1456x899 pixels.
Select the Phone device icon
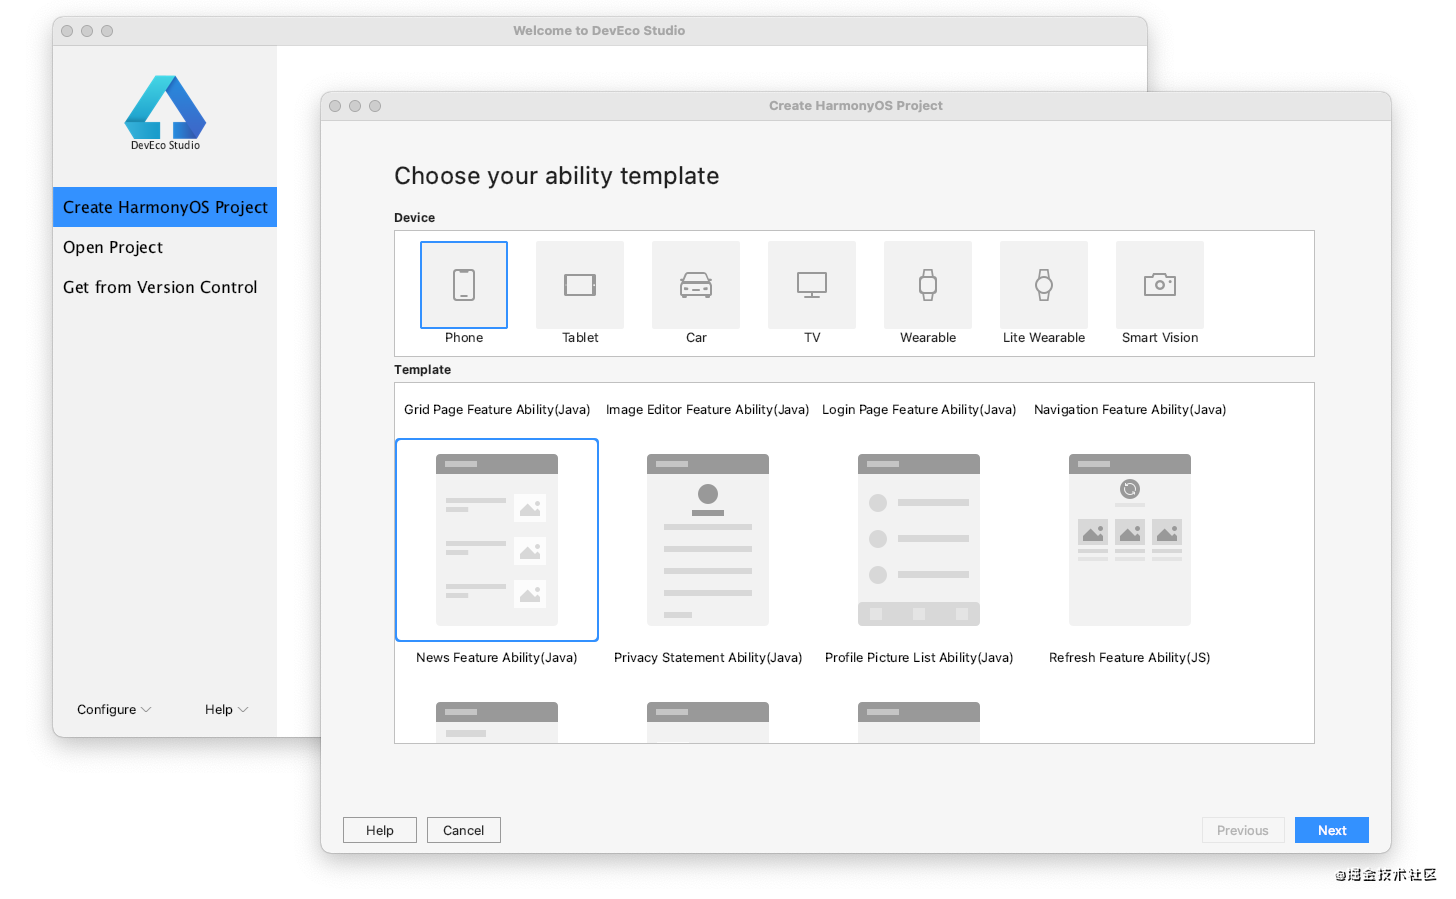click(x=464, y=285)
